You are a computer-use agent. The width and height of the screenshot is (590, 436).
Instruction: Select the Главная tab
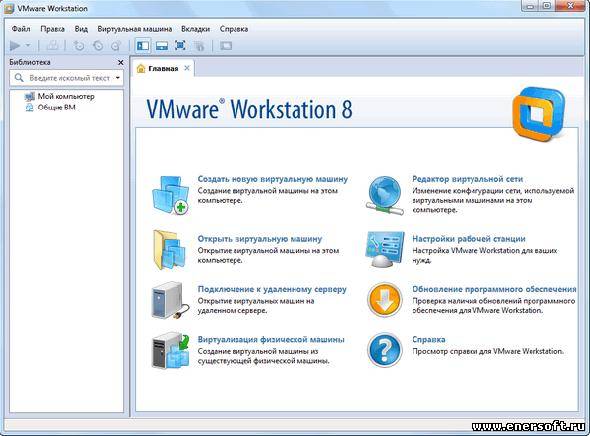tap(163, 68)
